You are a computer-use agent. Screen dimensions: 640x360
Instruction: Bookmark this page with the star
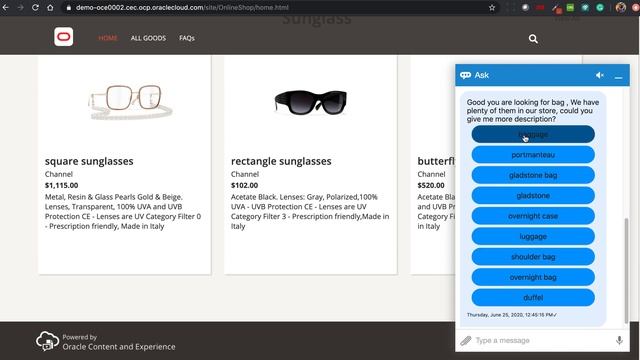(492, 7)
